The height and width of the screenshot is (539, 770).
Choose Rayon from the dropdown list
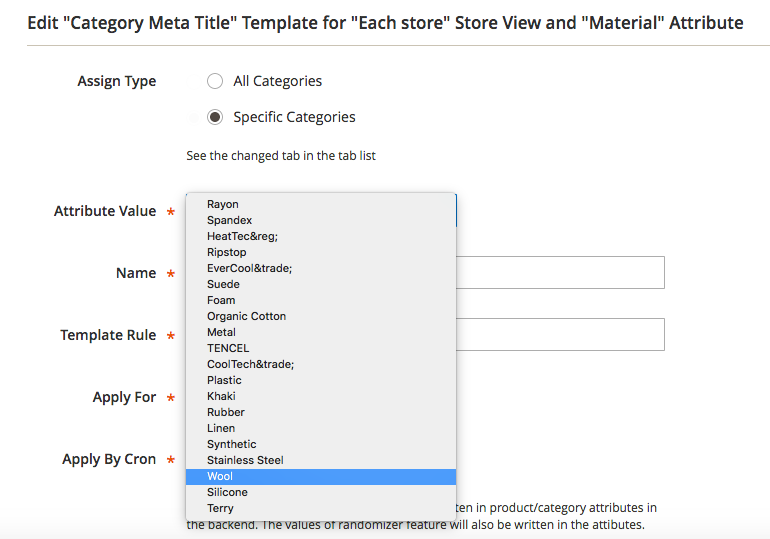[x=223, y=204]
